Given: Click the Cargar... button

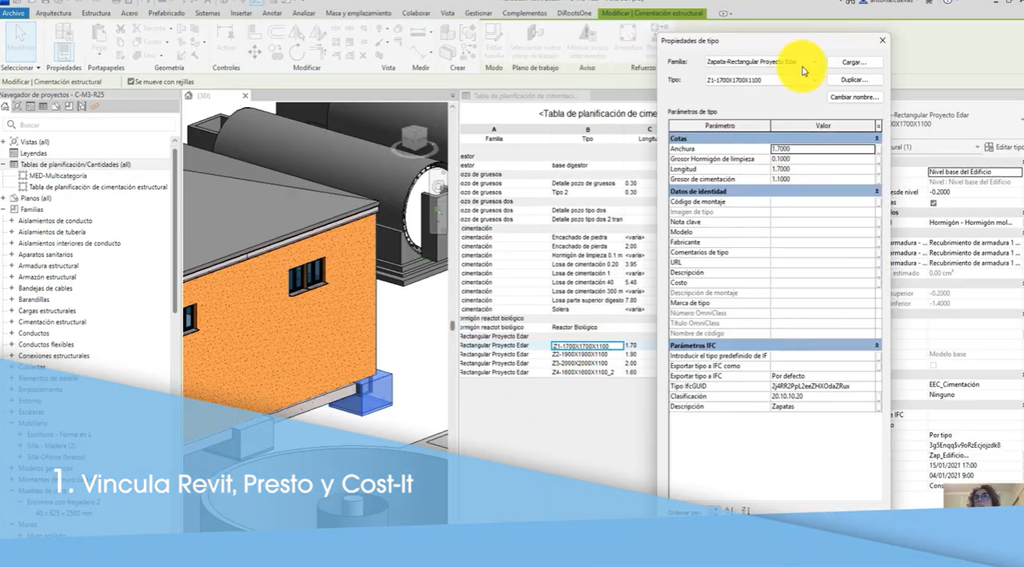Looking at the screenshot, I should (854, 62).
